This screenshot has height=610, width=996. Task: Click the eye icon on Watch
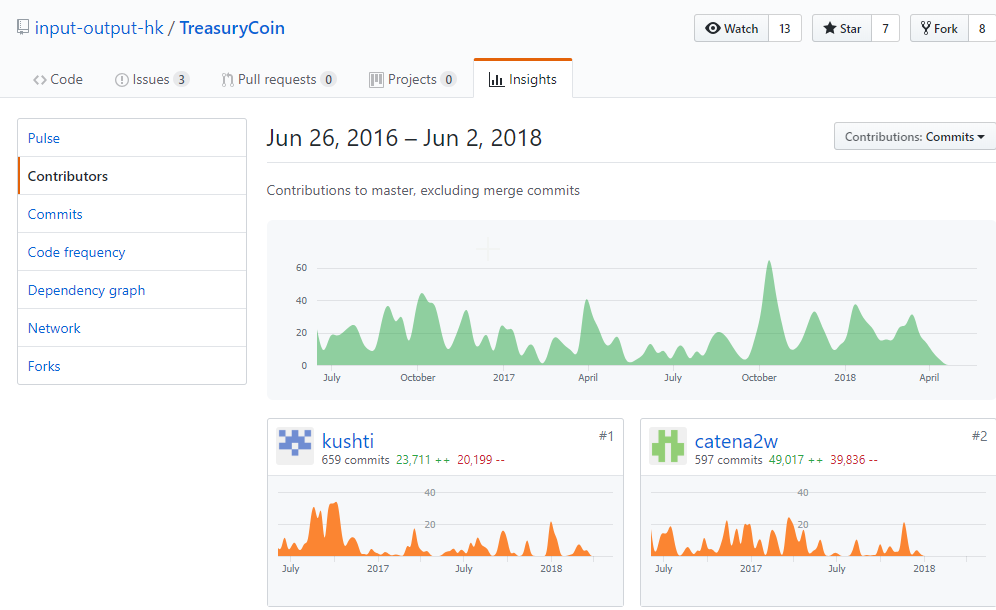click(x=713, y=29)
